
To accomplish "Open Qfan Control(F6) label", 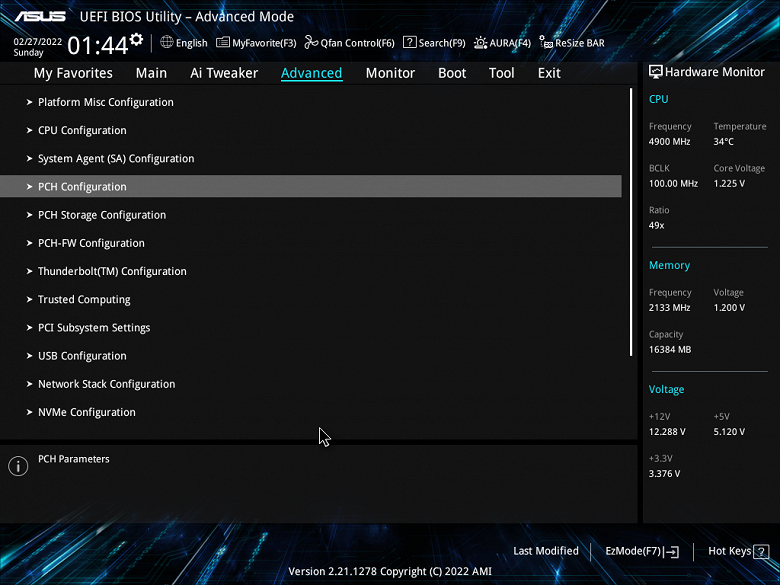I will (358, 43).
